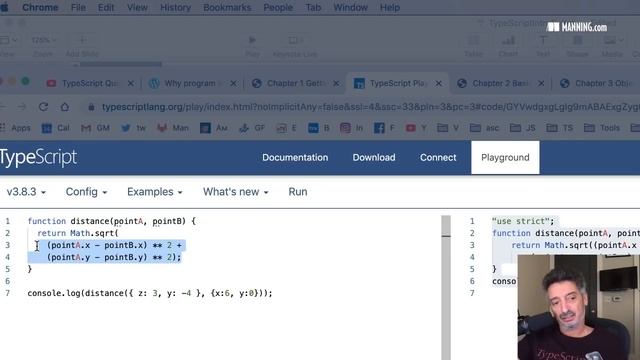Open the F Facebook bookmark
This screenshot has width=640, height=360.
(384, 128)
